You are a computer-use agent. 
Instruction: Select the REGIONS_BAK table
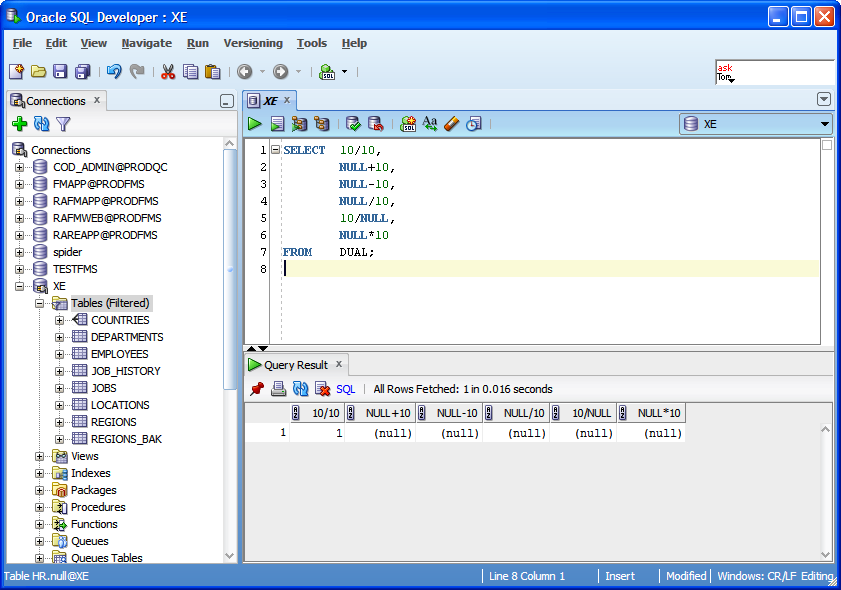click(126, 439)
